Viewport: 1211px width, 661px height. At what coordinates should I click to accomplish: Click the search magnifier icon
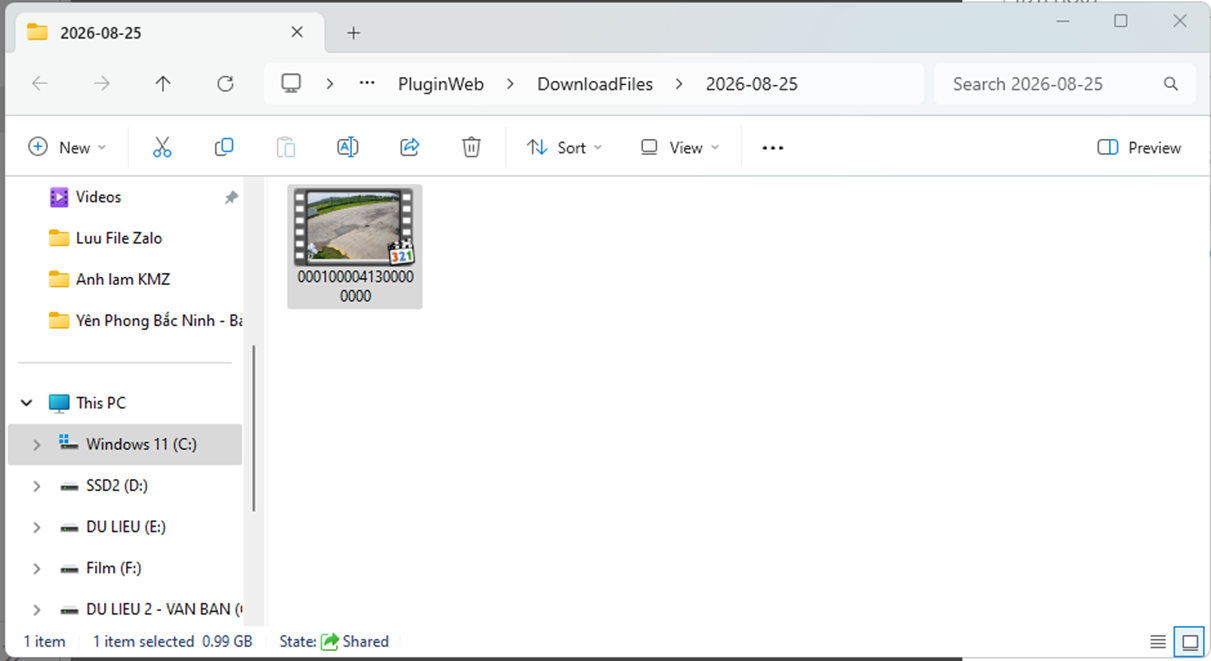pos(1171,84)
